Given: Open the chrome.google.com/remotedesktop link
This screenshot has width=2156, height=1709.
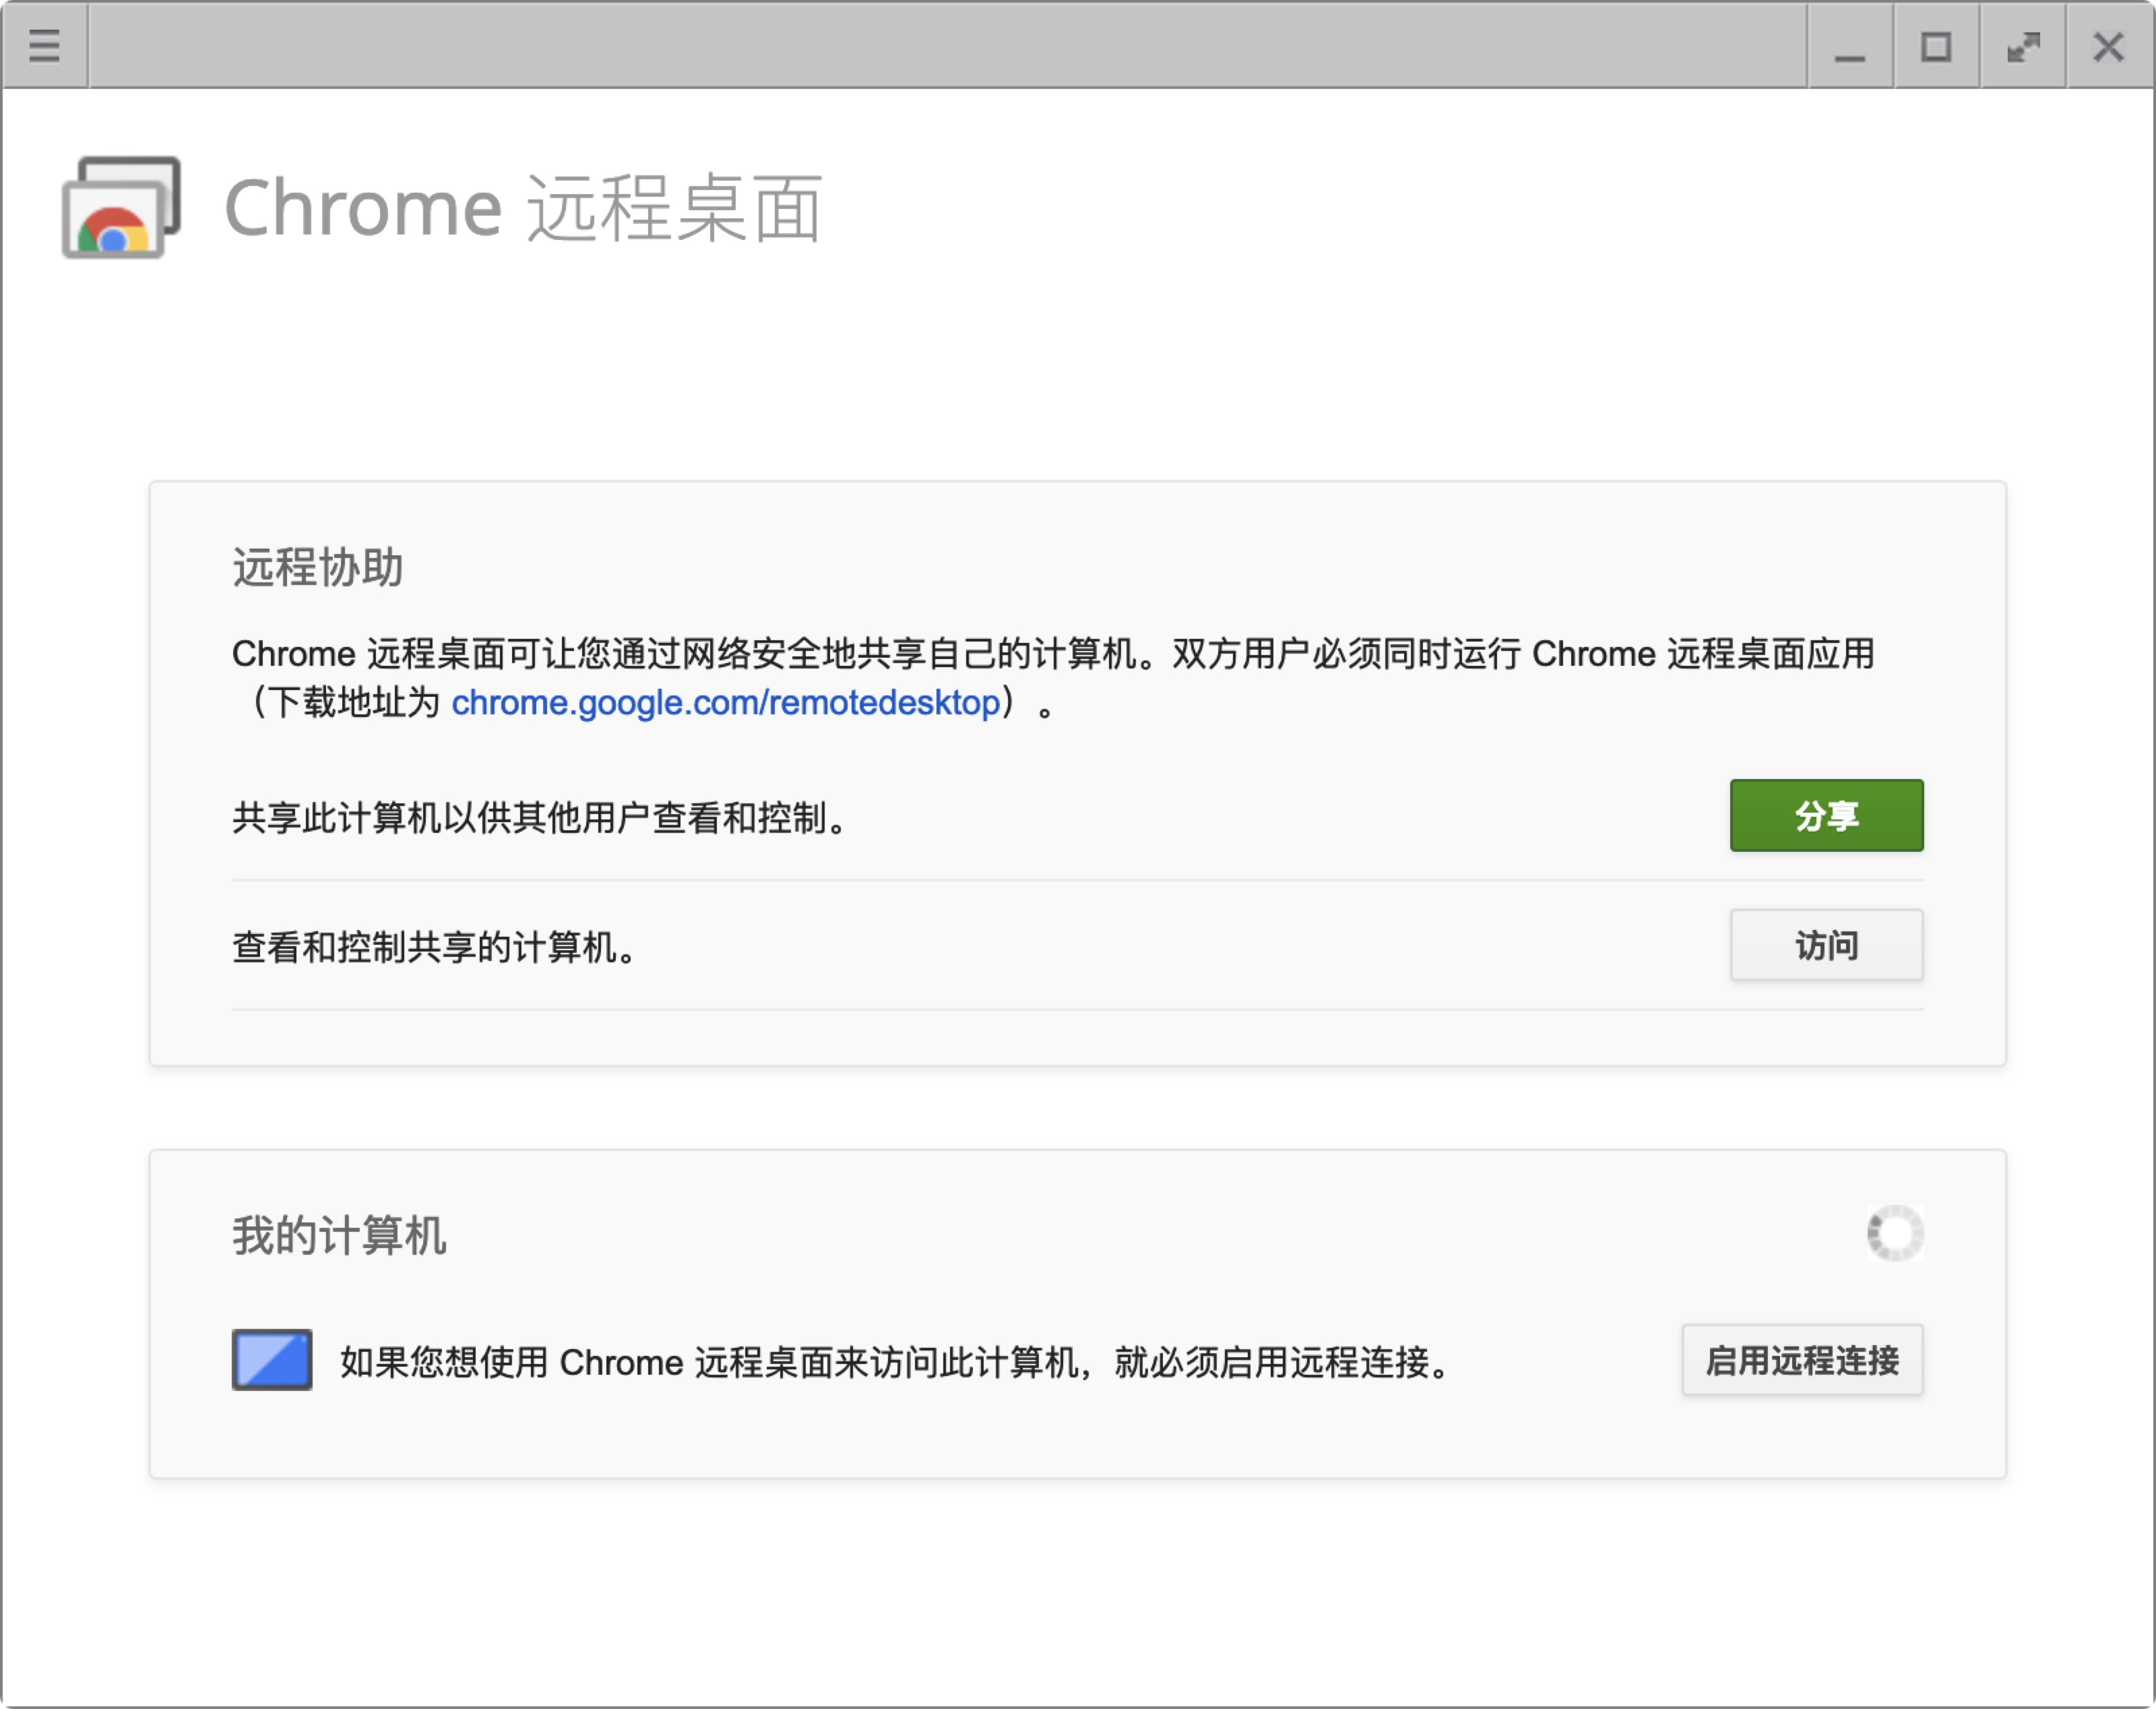Looking at the screenshot, I should 726,703.
